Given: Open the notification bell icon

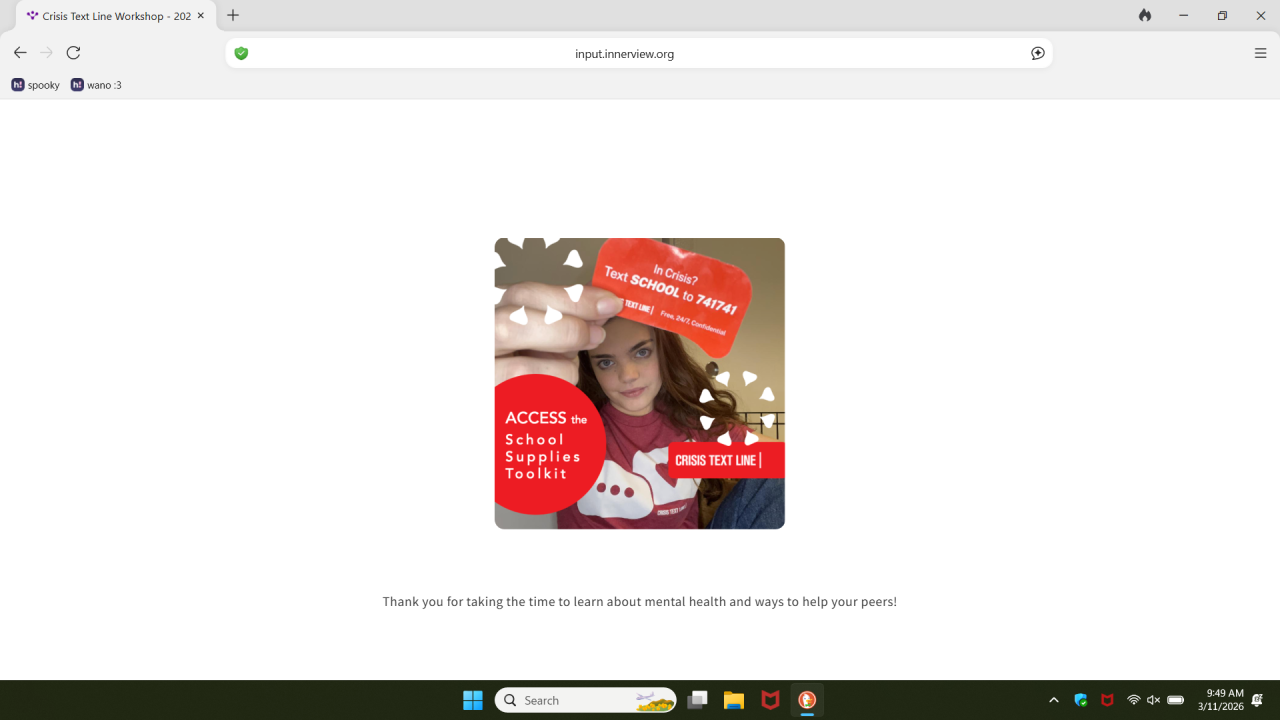Looking at the screenshot, I should (x=1257, y=700).
